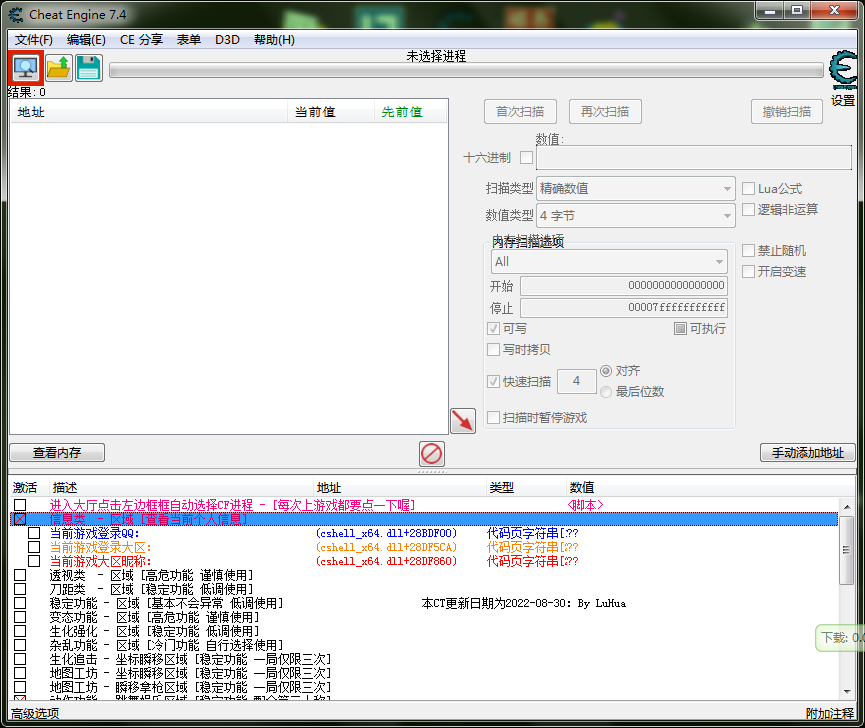
Task: Toggle the 开启变速 checkbox
Action: (749, 271)
